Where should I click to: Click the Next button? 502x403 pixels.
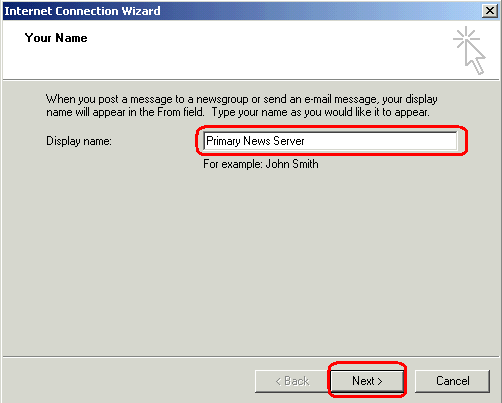pos(367,381)
